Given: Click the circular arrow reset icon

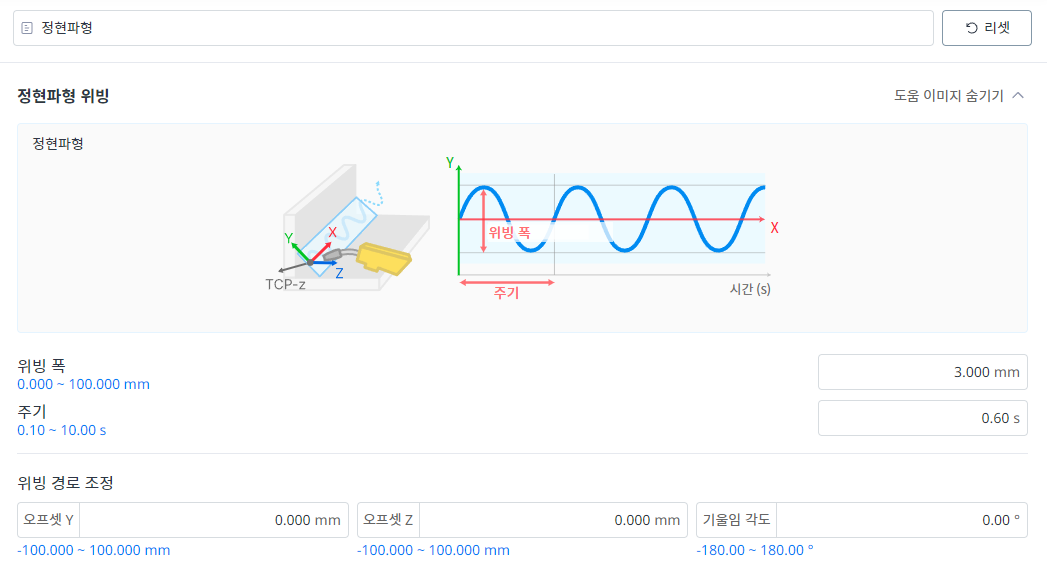Looking at the screenshot, I should pyautogui.click(x=971, y=28).
